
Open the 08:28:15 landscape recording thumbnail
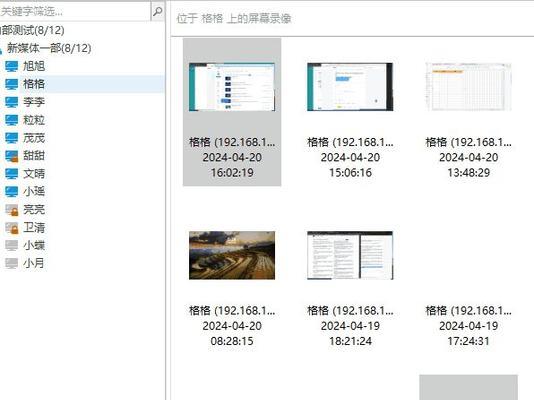[232, 255]
